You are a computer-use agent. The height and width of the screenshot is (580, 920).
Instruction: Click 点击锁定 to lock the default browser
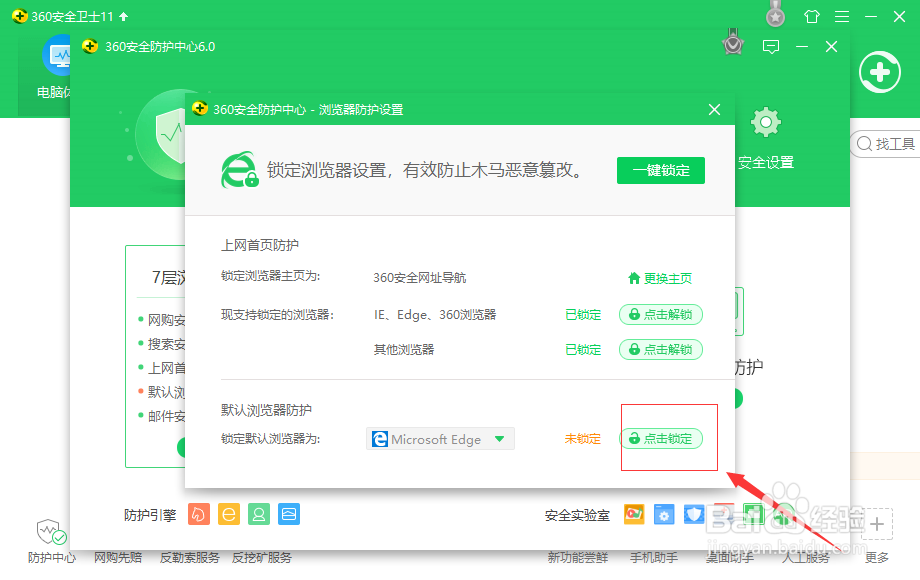point(661,439)
